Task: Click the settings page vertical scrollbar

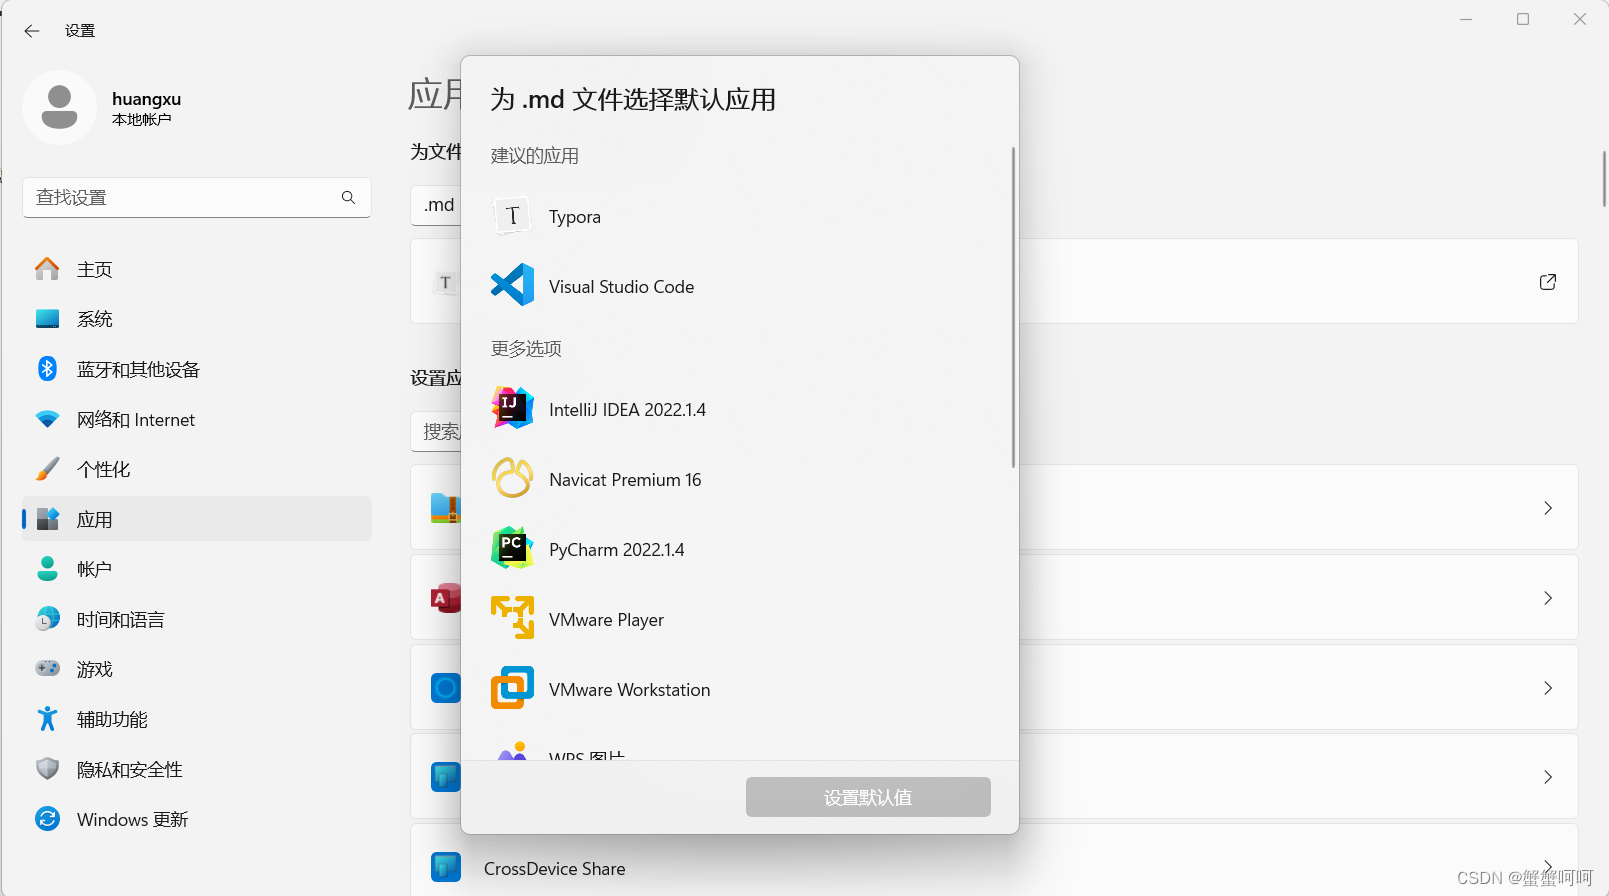Action: coord(1604,178)
